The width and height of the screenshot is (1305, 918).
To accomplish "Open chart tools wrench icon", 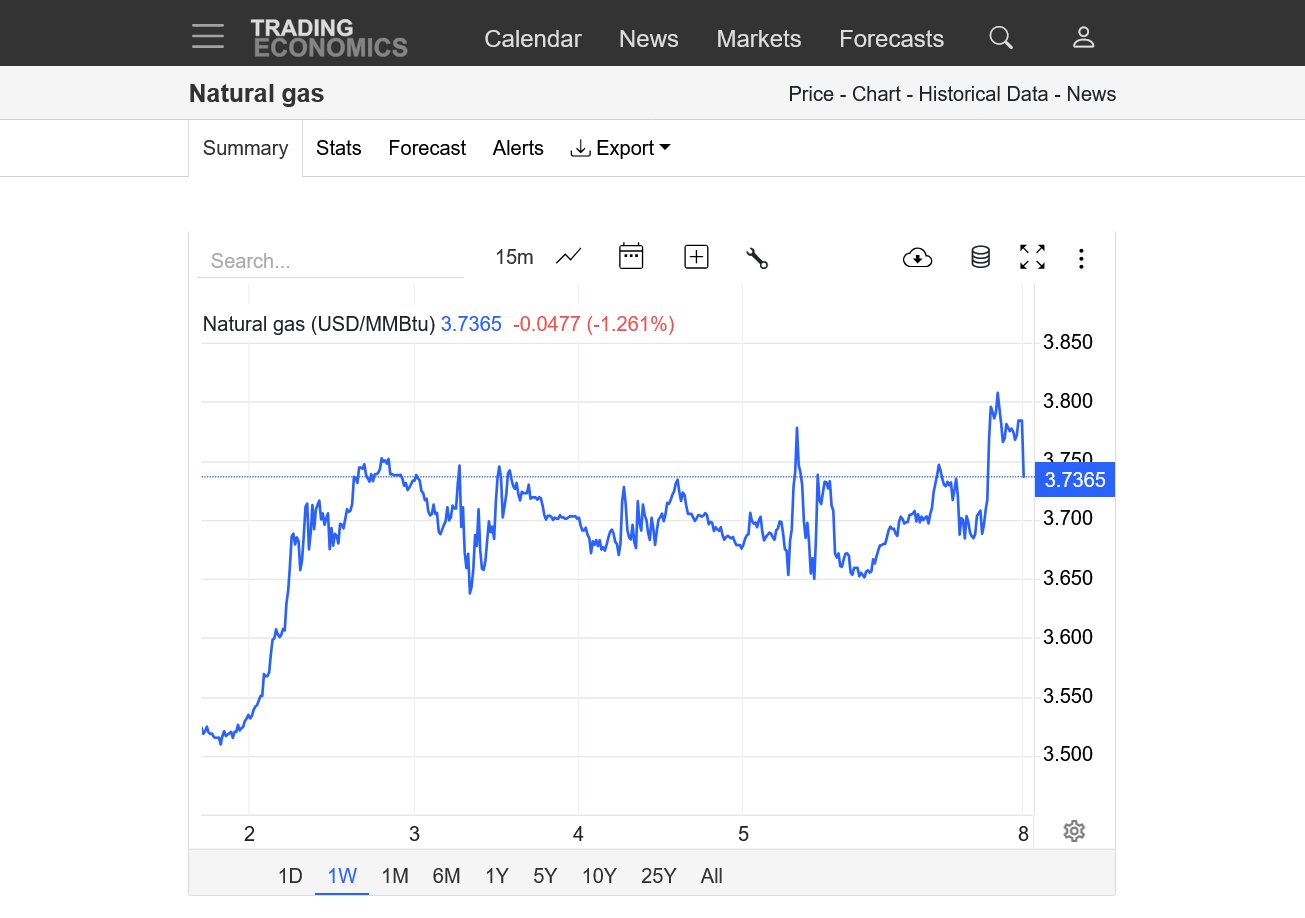I will click(x=757, y=258).
